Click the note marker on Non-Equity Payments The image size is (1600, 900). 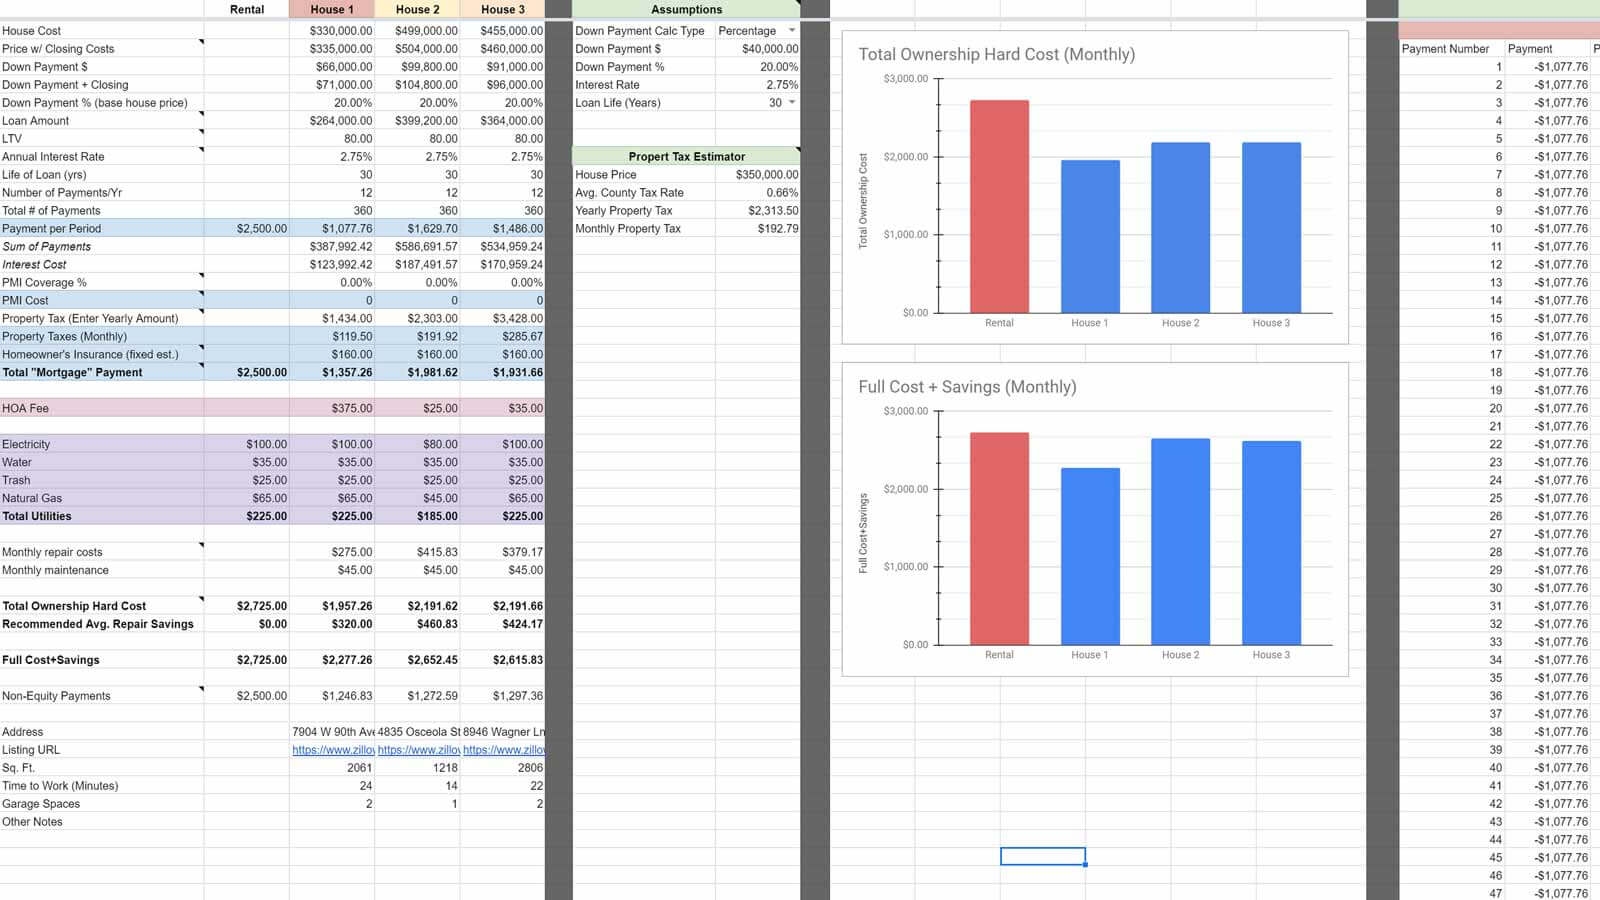202,690
